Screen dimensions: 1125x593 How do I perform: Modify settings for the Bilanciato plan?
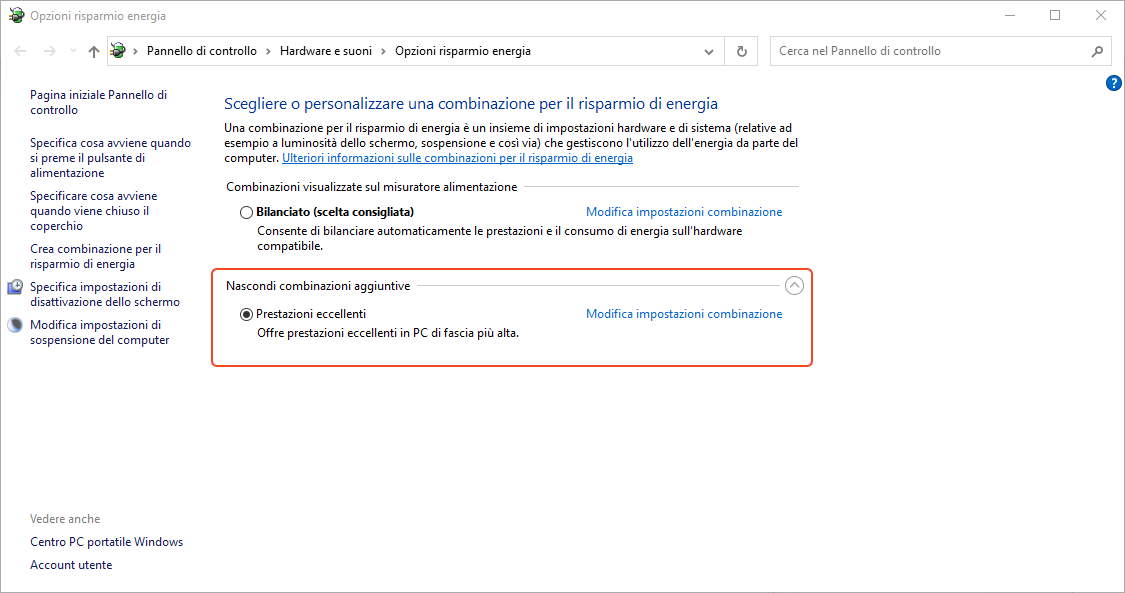[684, 212]
